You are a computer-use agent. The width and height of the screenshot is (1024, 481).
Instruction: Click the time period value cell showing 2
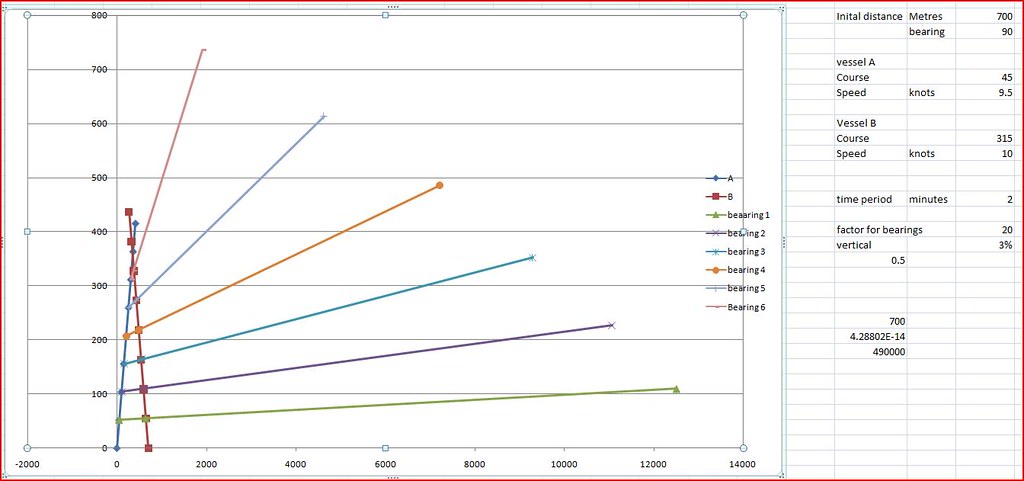pos(1006,200)
